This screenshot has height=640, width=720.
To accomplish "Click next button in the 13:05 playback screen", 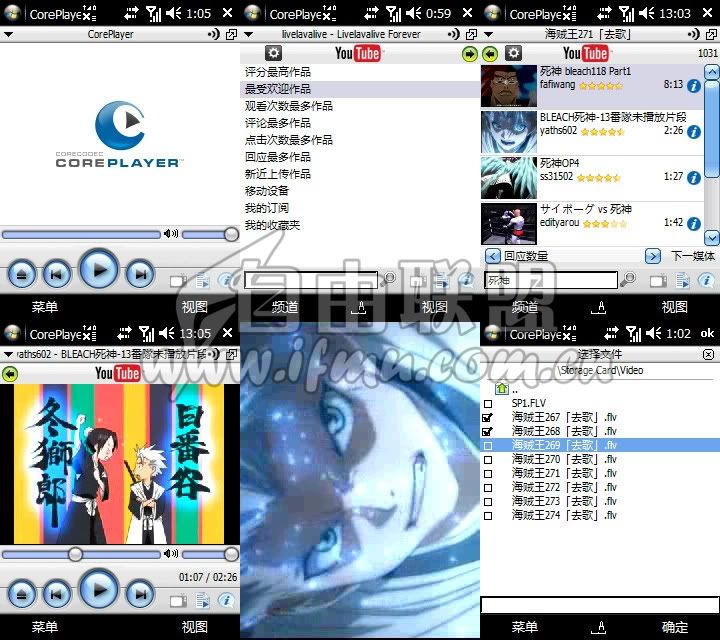I will [x=140, y=594].
